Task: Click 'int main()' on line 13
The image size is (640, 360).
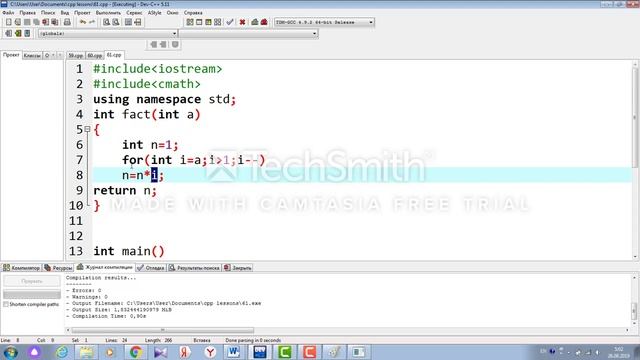Action: 129,251
